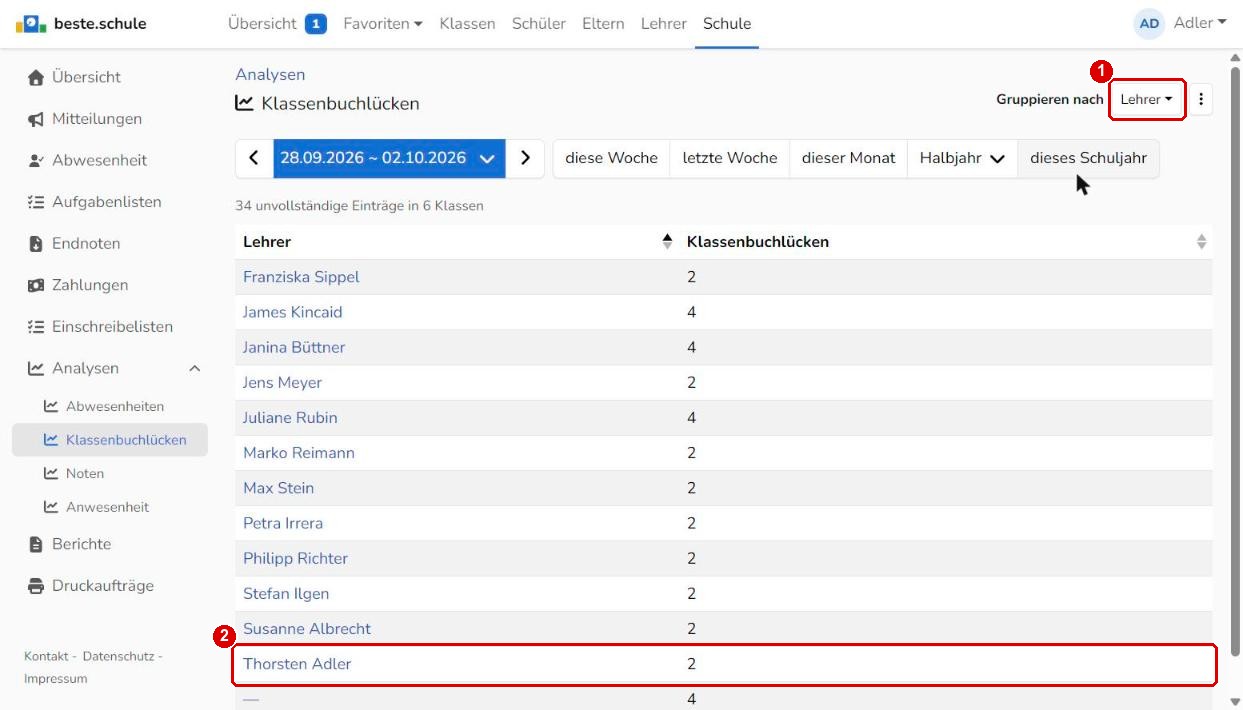Sort by the Klassenbuchlücken column header

pos(946,242)
